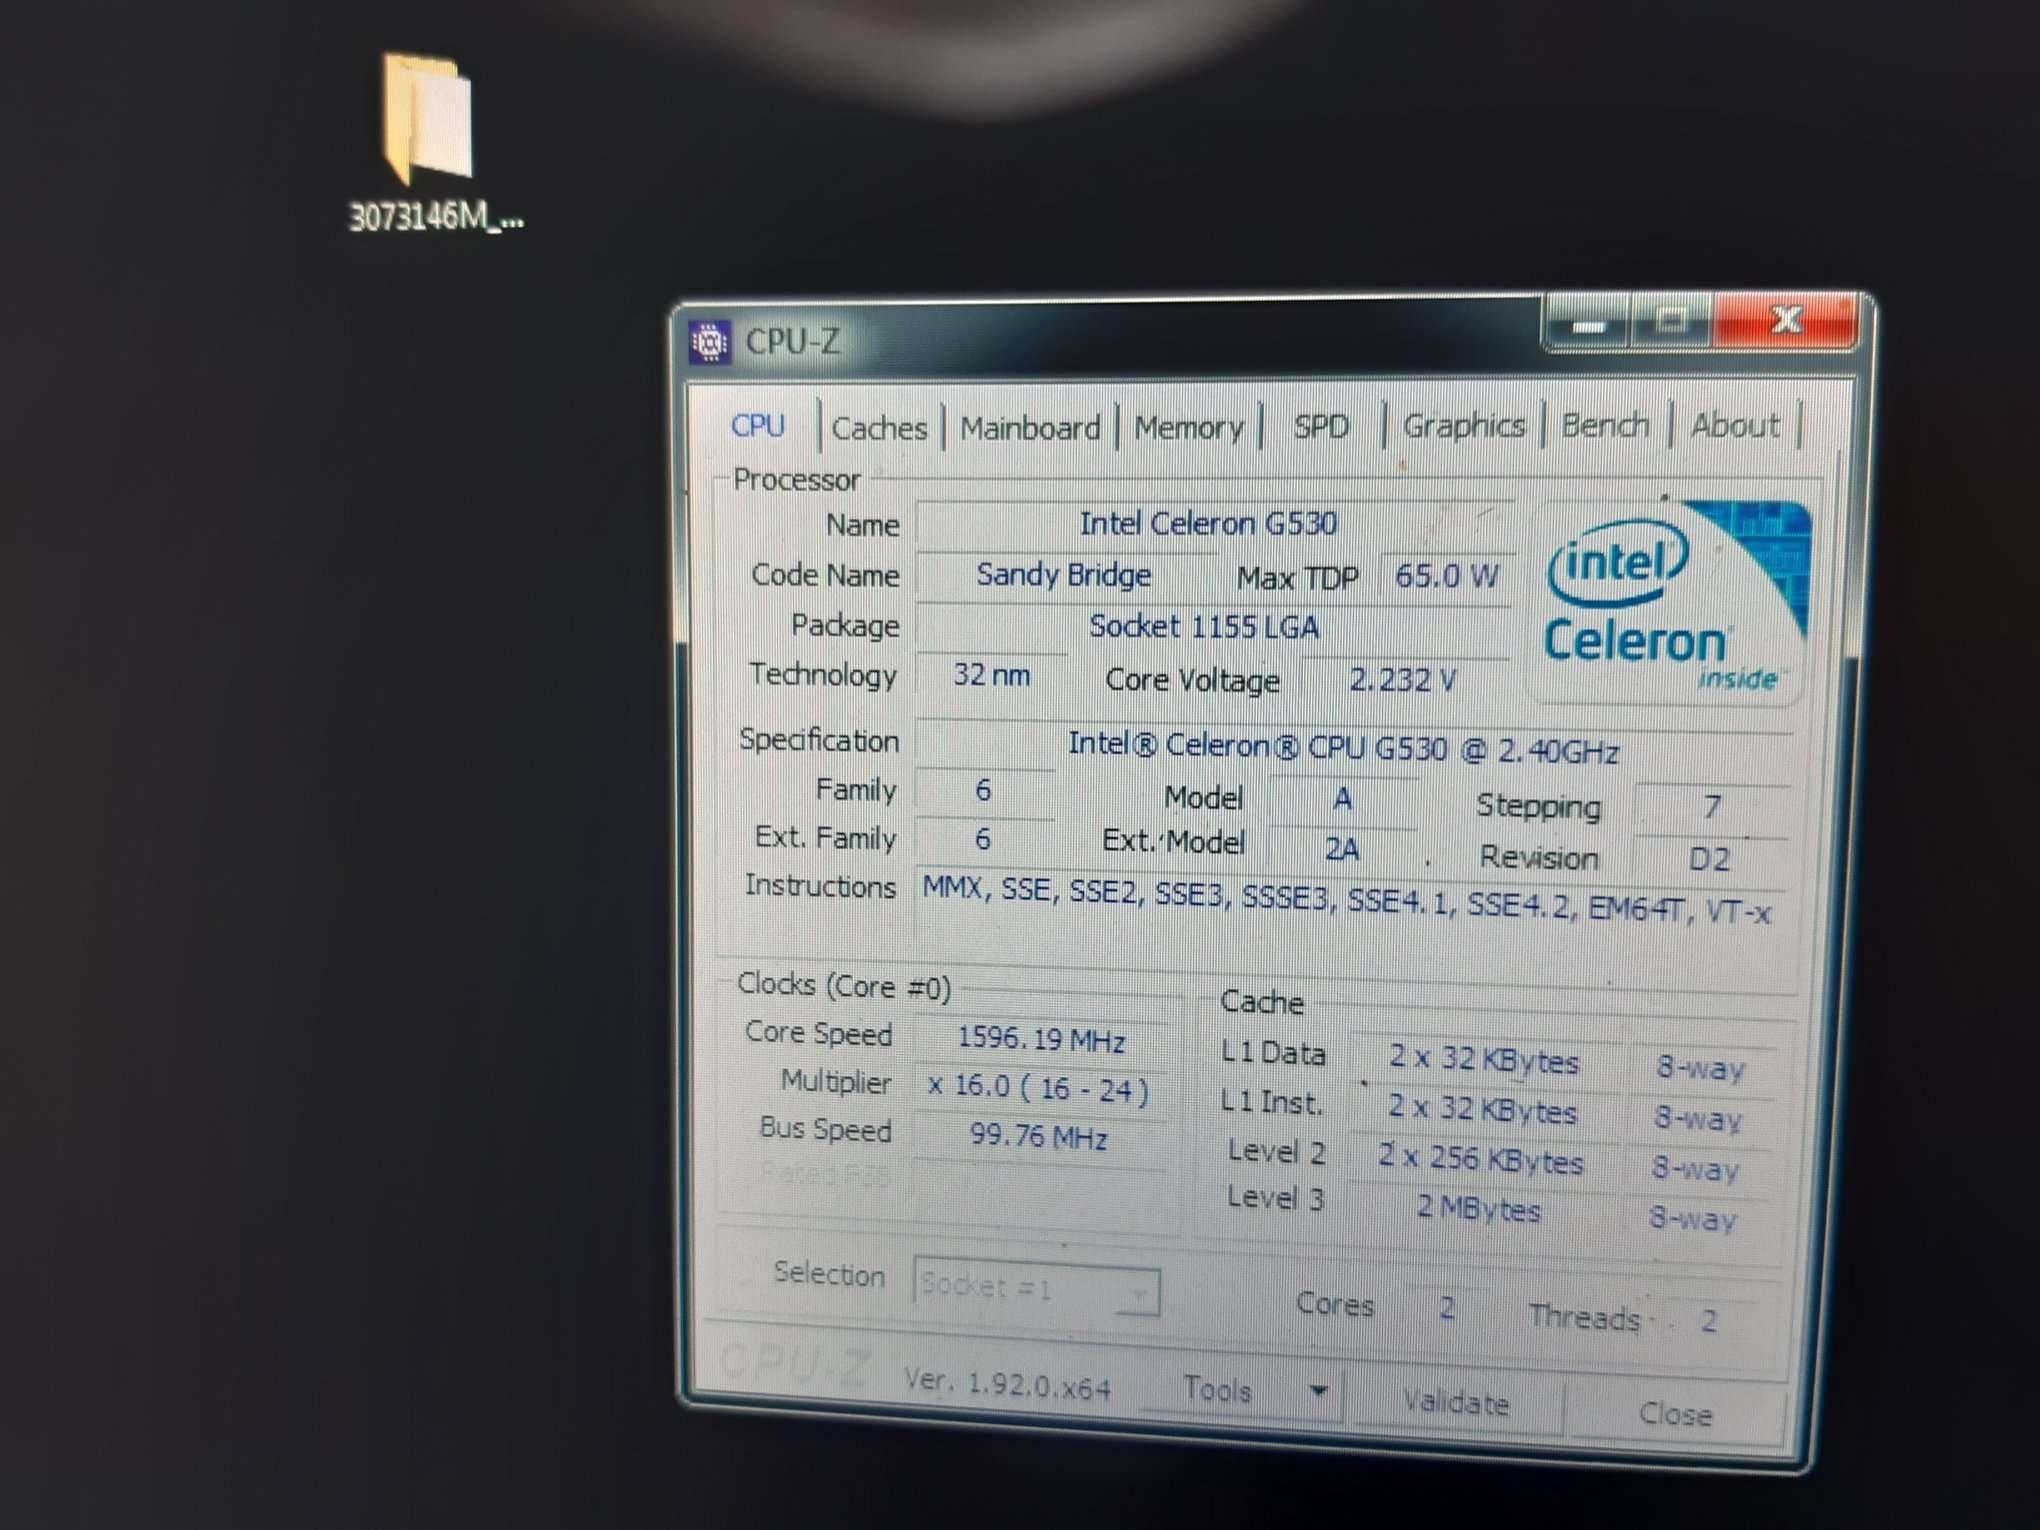Open the Memory tab

tap(1189, 428)
